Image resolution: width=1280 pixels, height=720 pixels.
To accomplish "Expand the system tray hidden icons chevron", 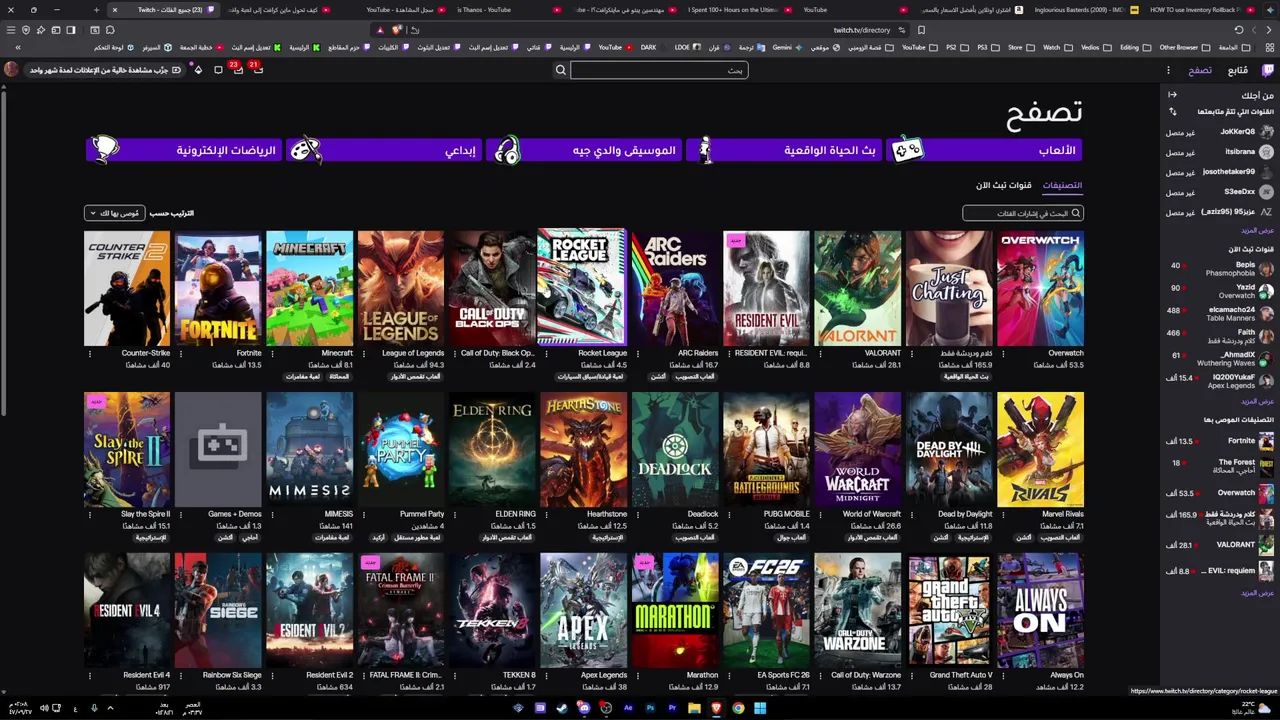I will (x=110, y=708).
